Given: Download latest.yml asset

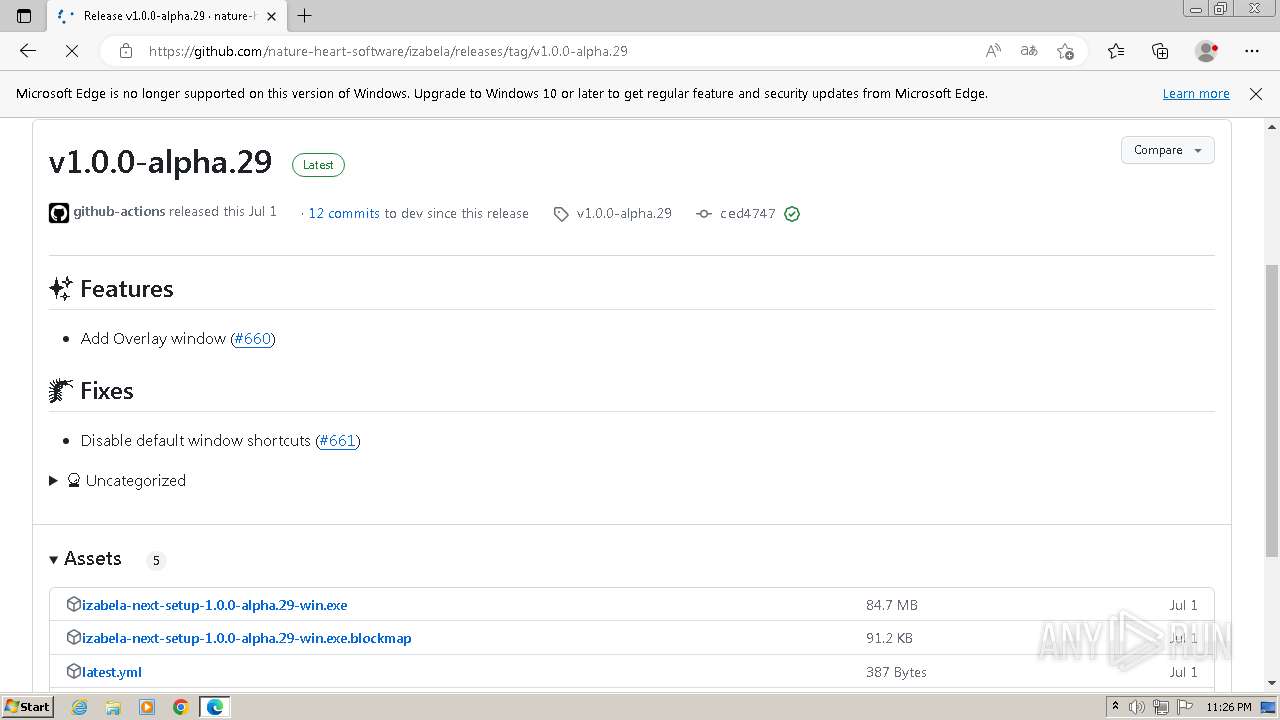Looking at the screenshot, I should (x=112, y=672).
